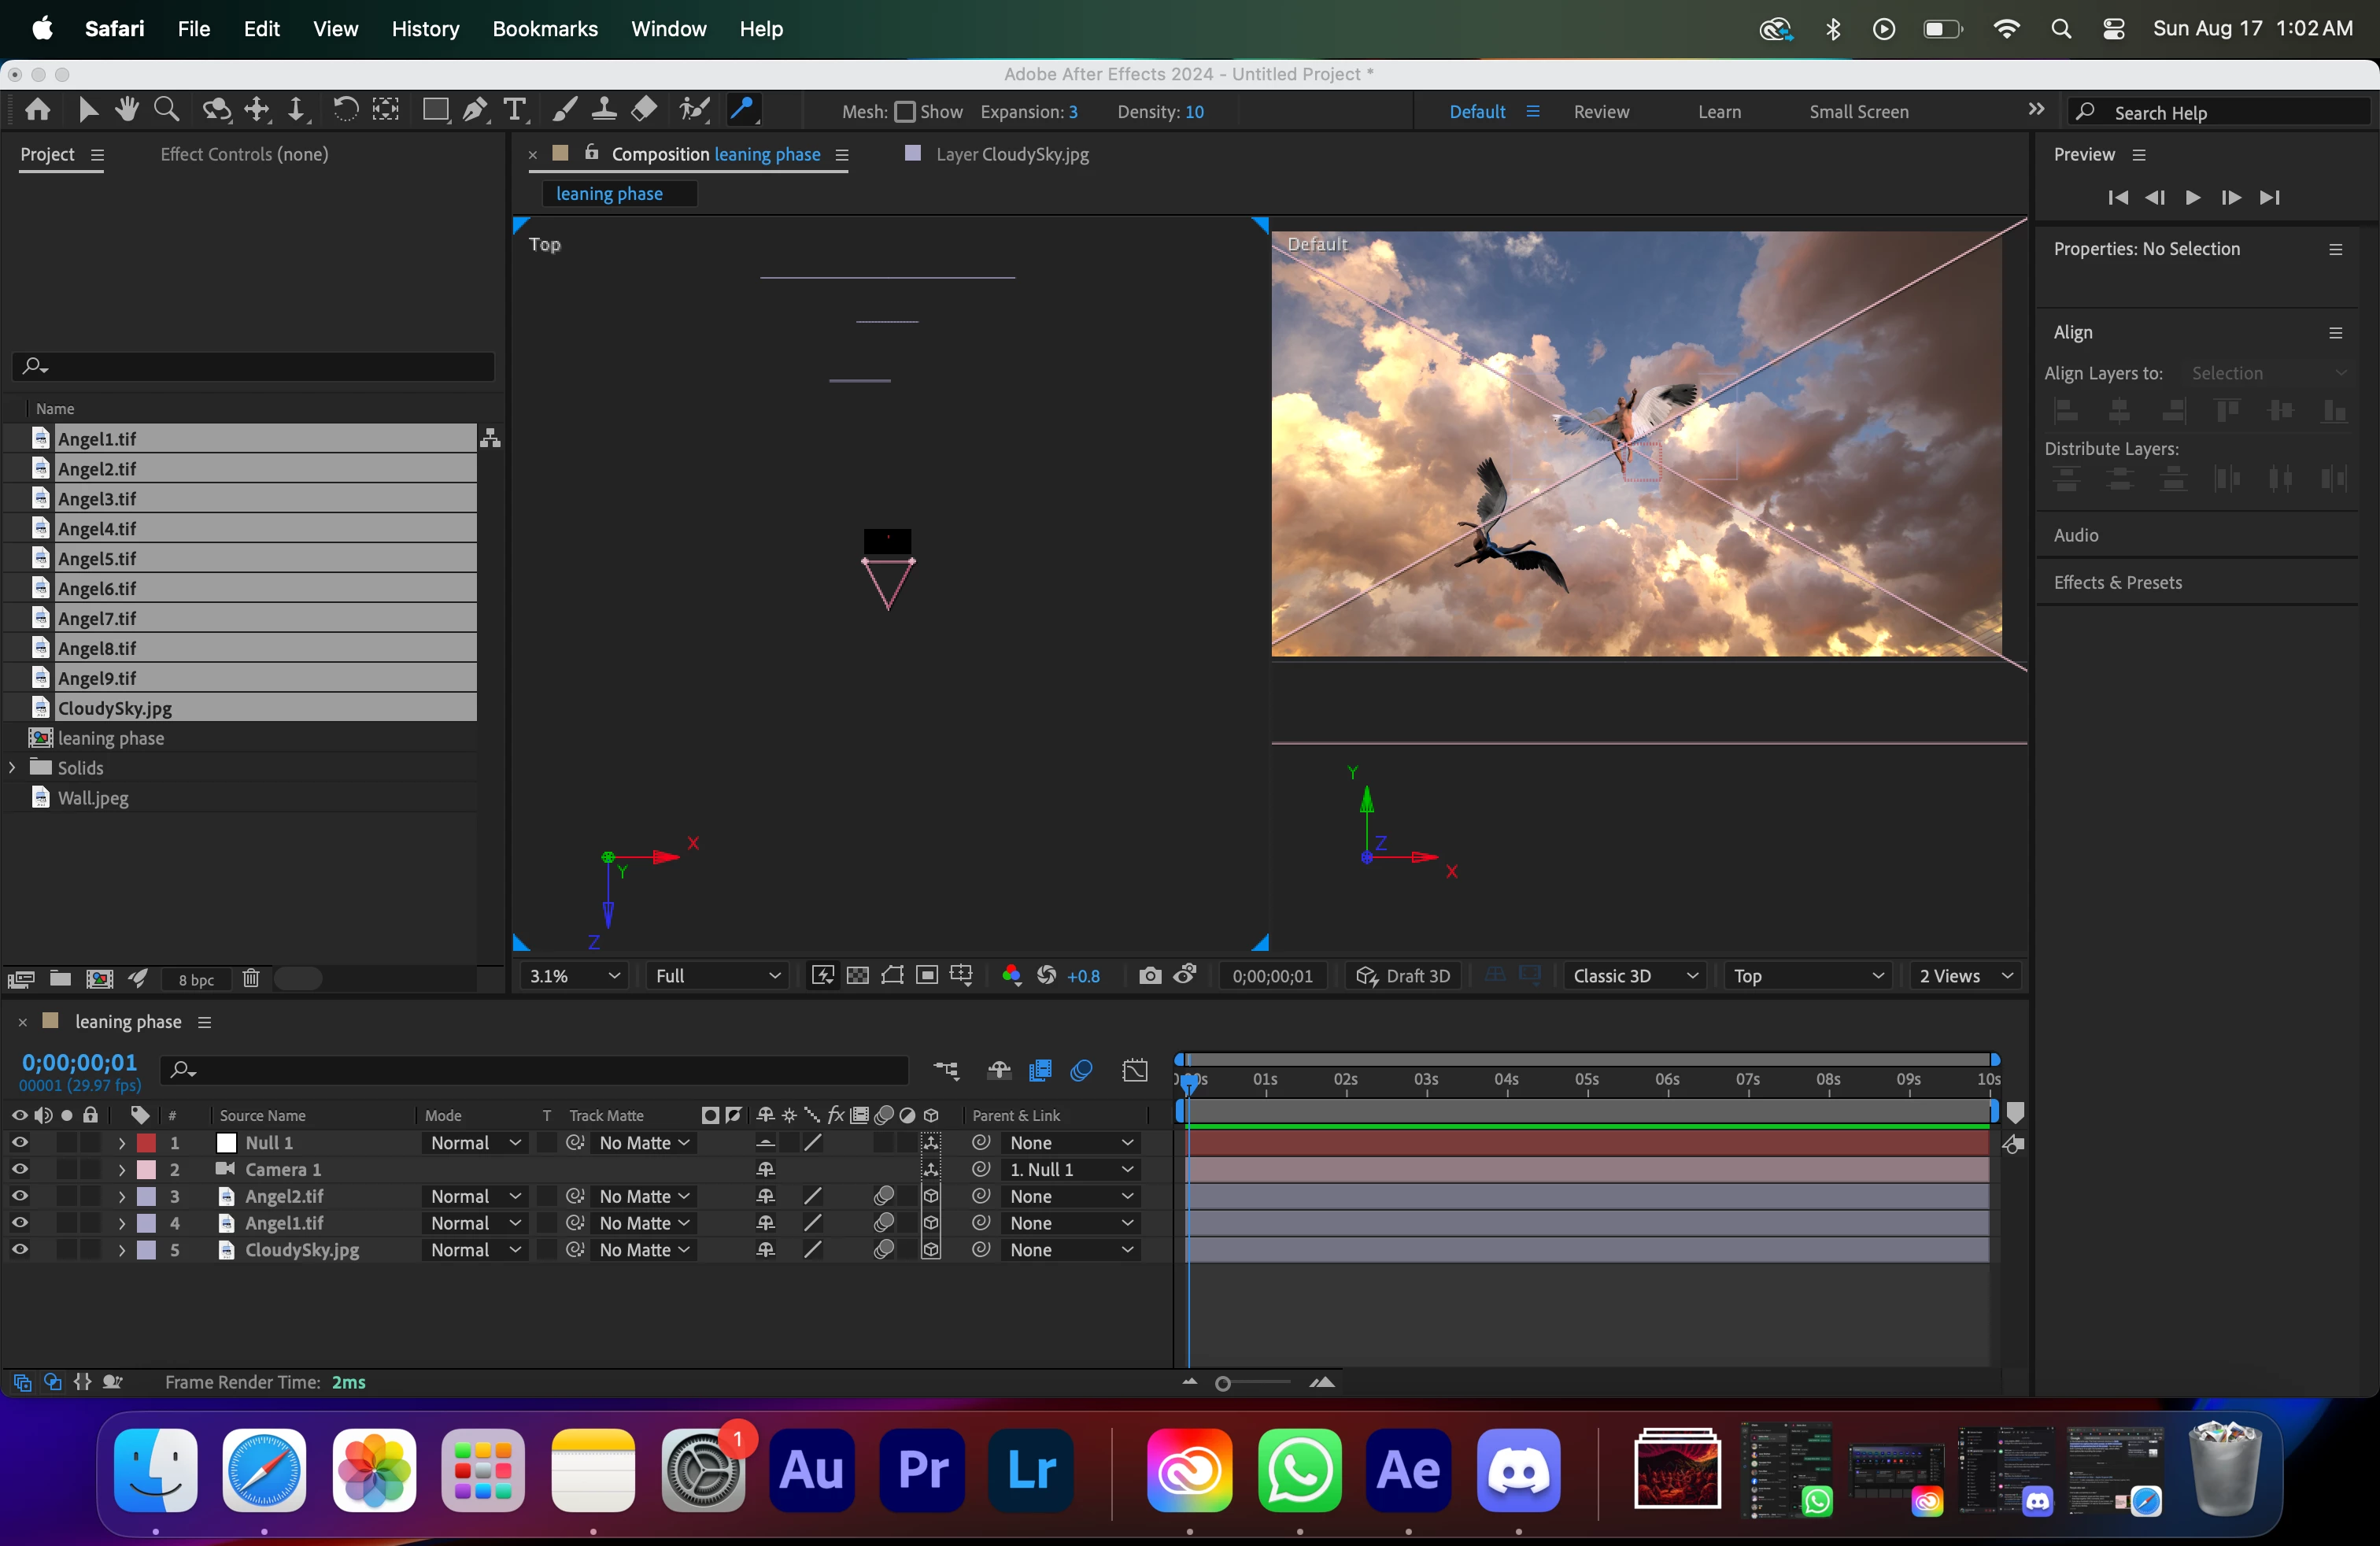Screen dimensions: 2380x1546
Task: Delete selected item with trash icon
Action: click(251, 979)
